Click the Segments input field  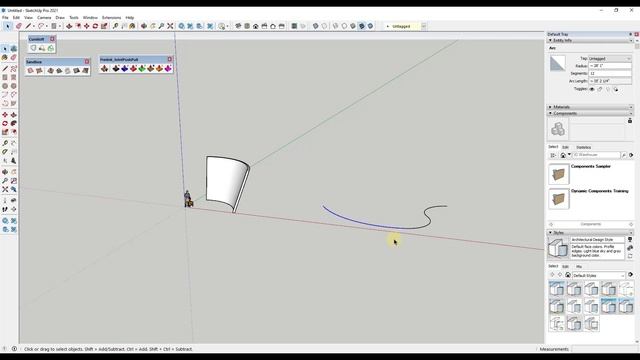tap(610, 73)
